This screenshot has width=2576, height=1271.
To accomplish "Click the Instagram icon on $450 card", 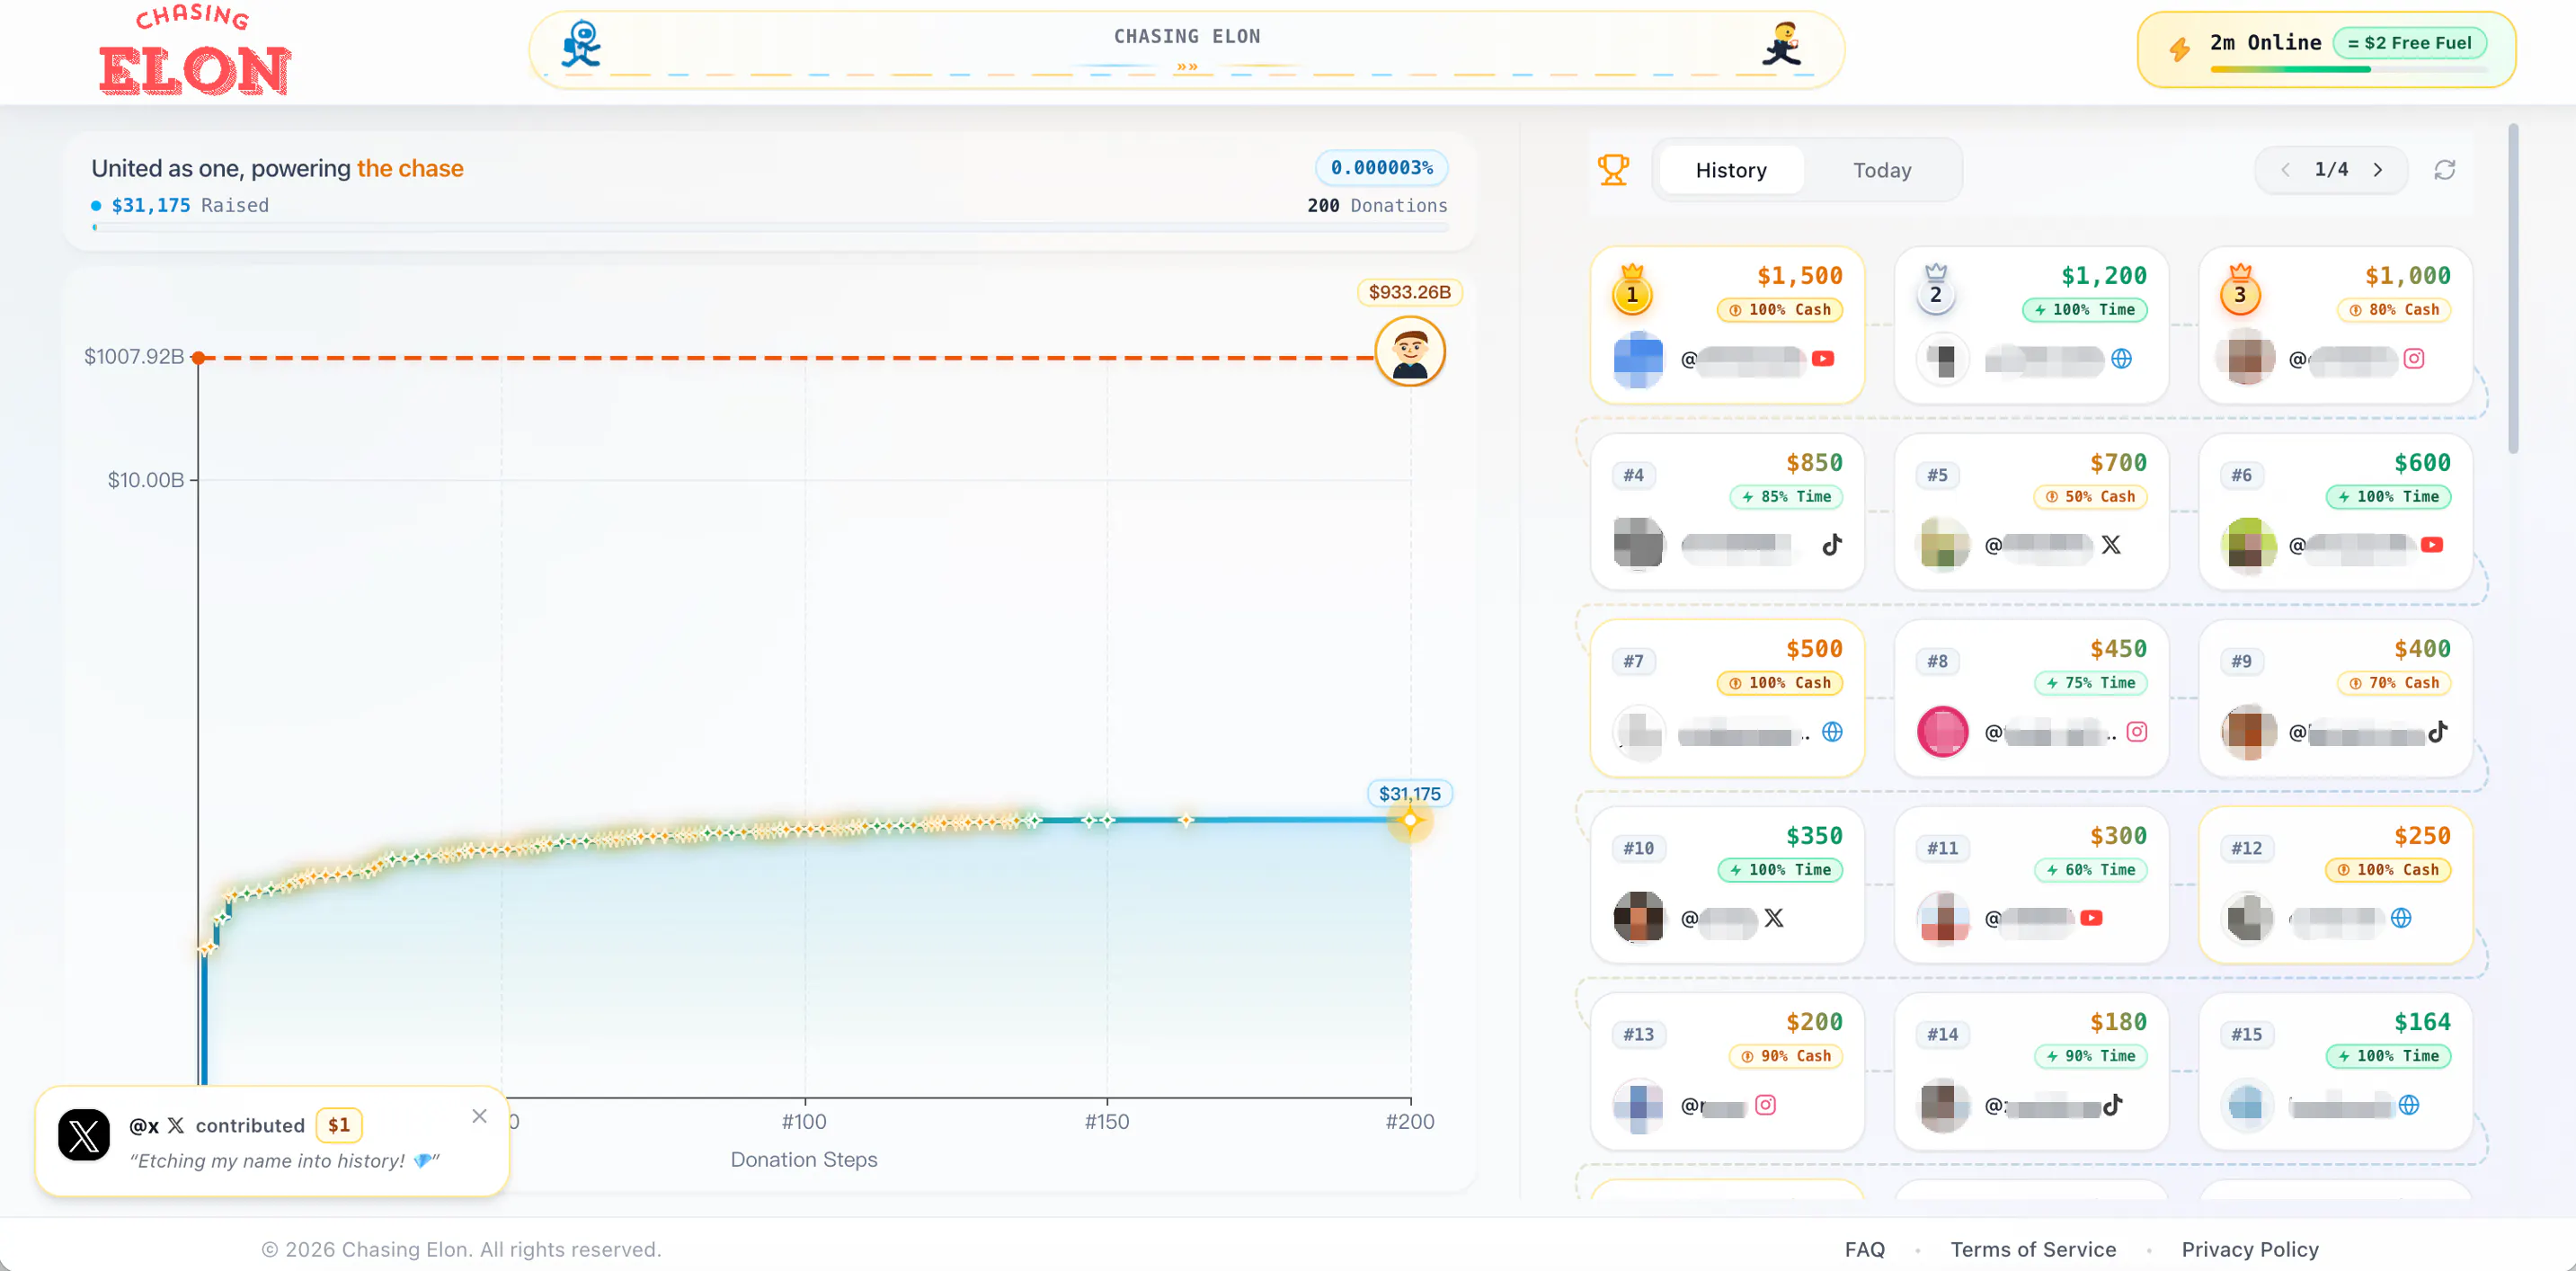I will click(2136, 732).
